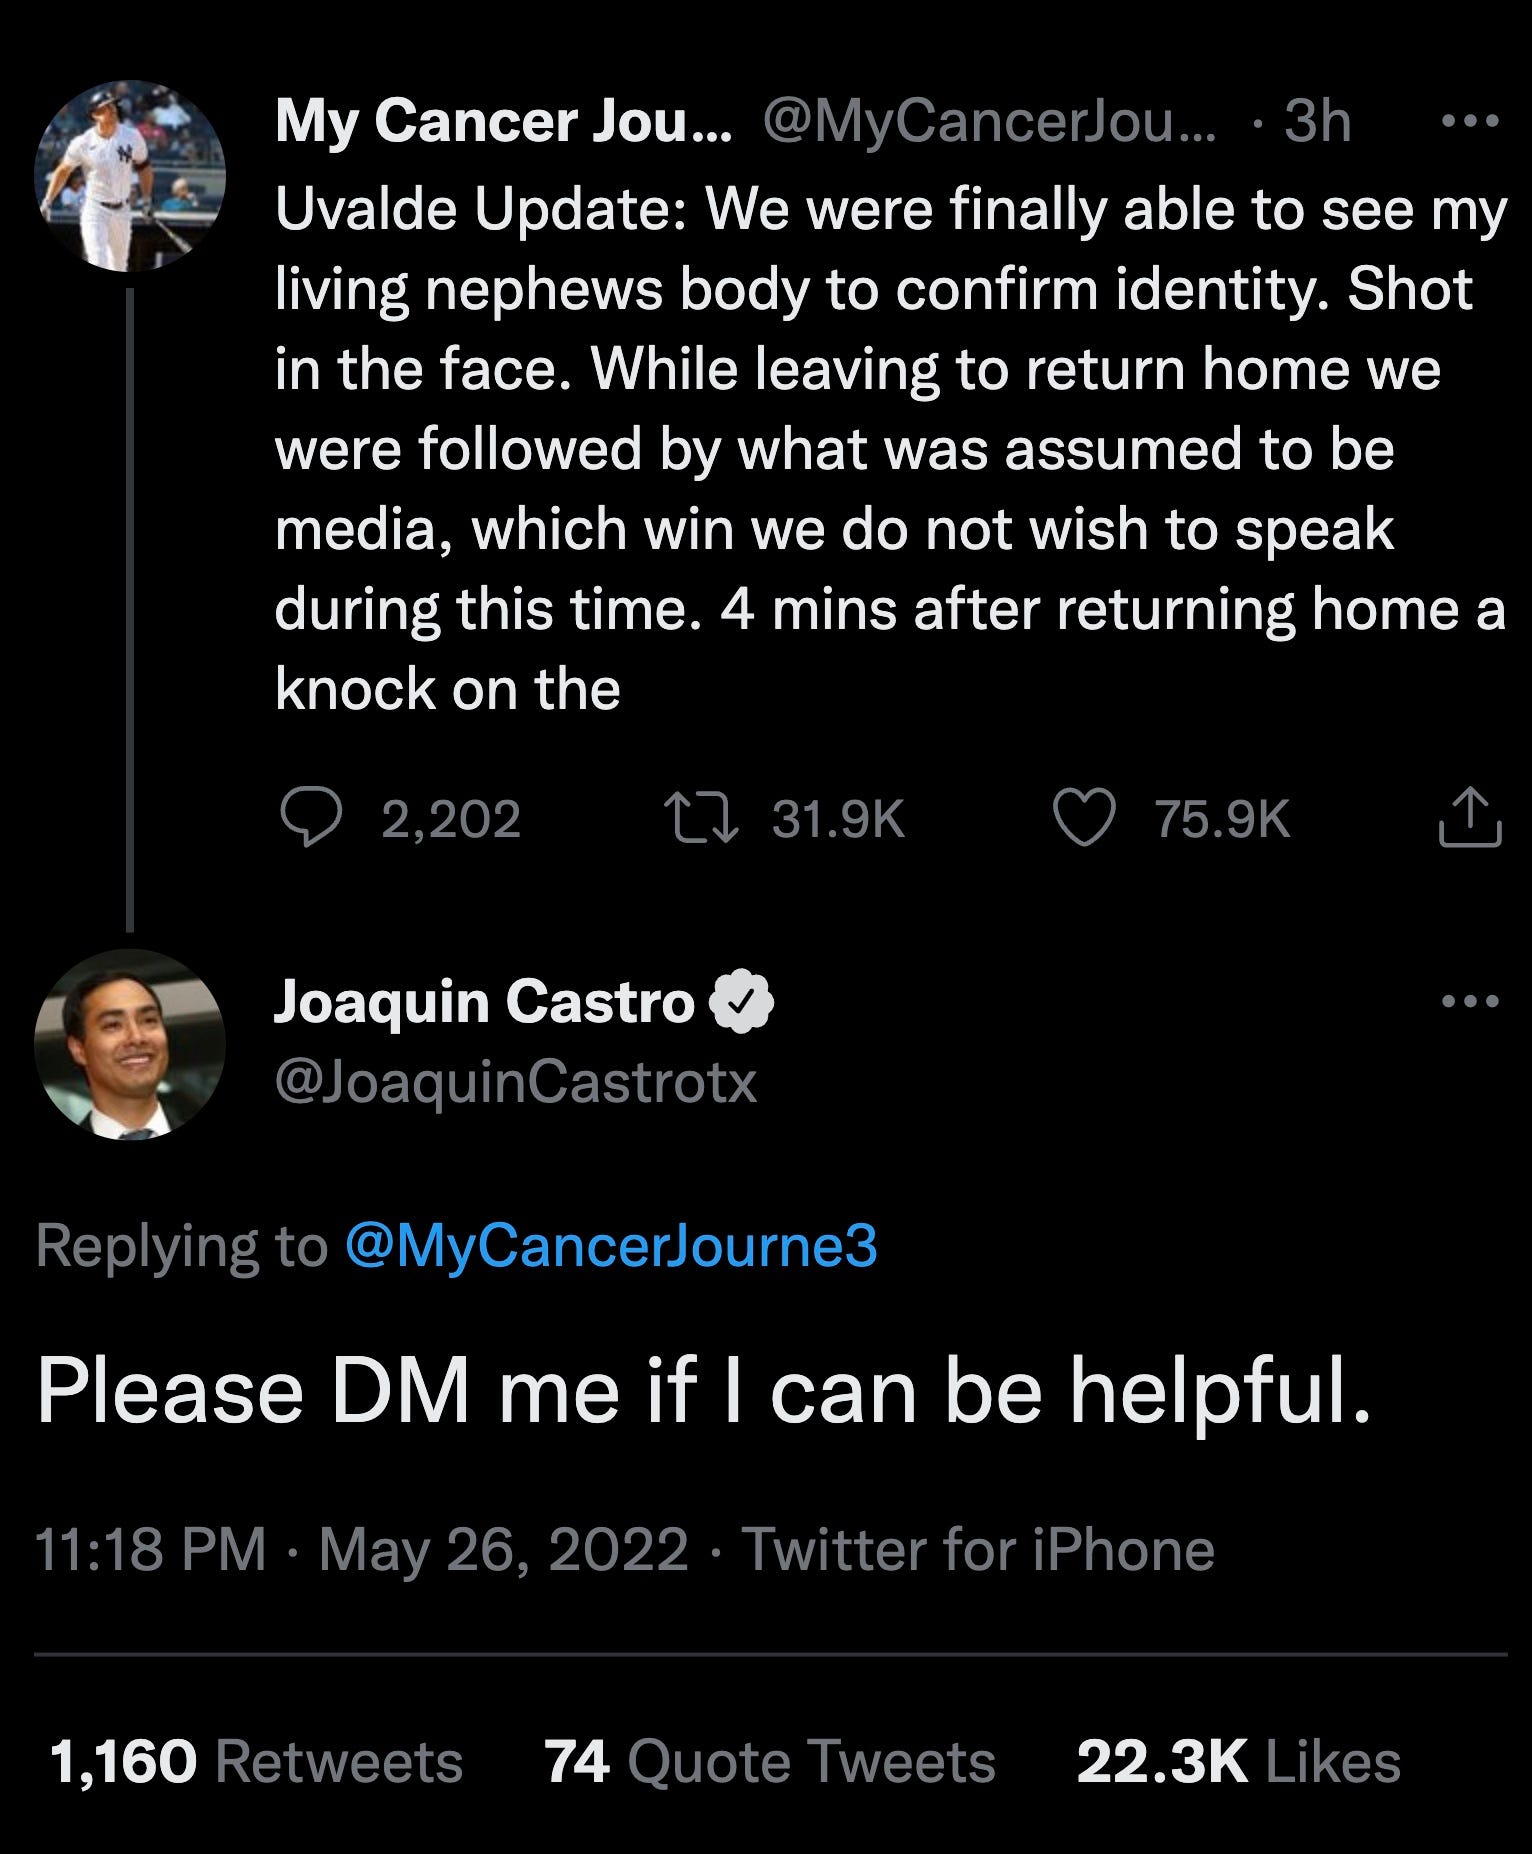View Joaquin Castro's profile photo
The width and height of the screenshot is (1532, 1854).
click(130, 1044)
